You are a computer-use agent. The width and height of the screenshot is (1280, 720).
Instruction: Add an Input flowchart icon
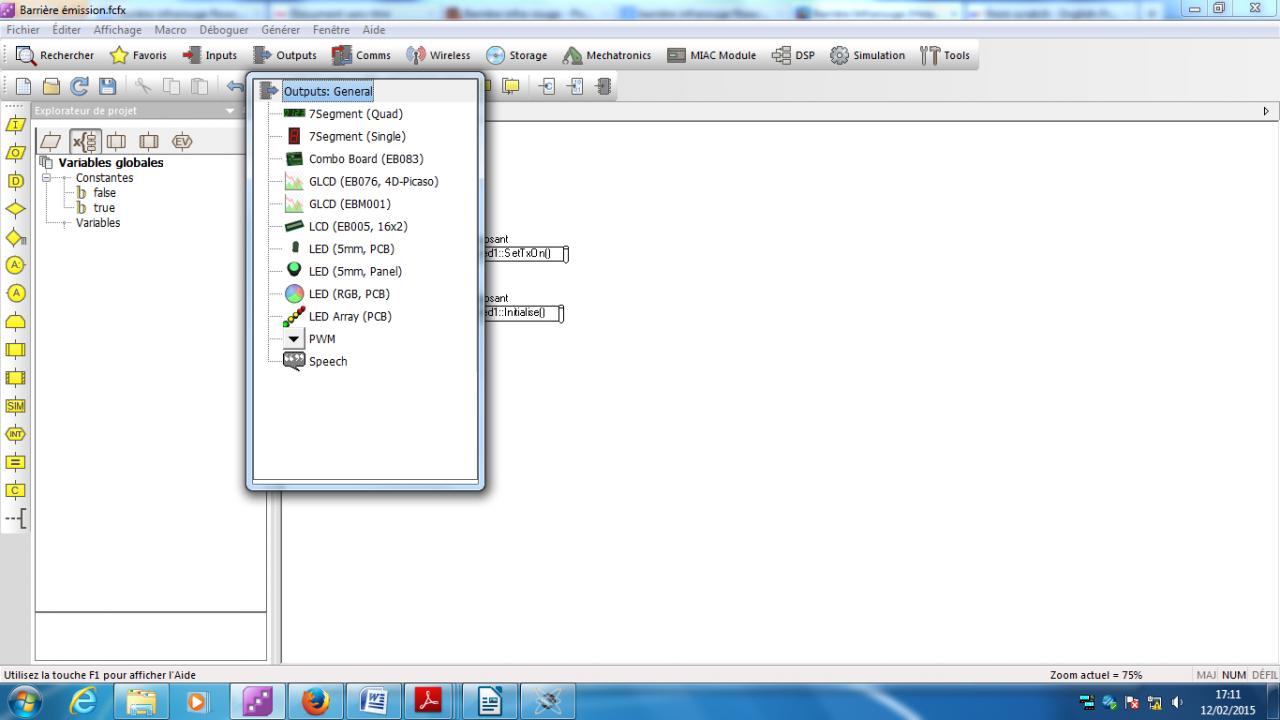pos(16,125)
